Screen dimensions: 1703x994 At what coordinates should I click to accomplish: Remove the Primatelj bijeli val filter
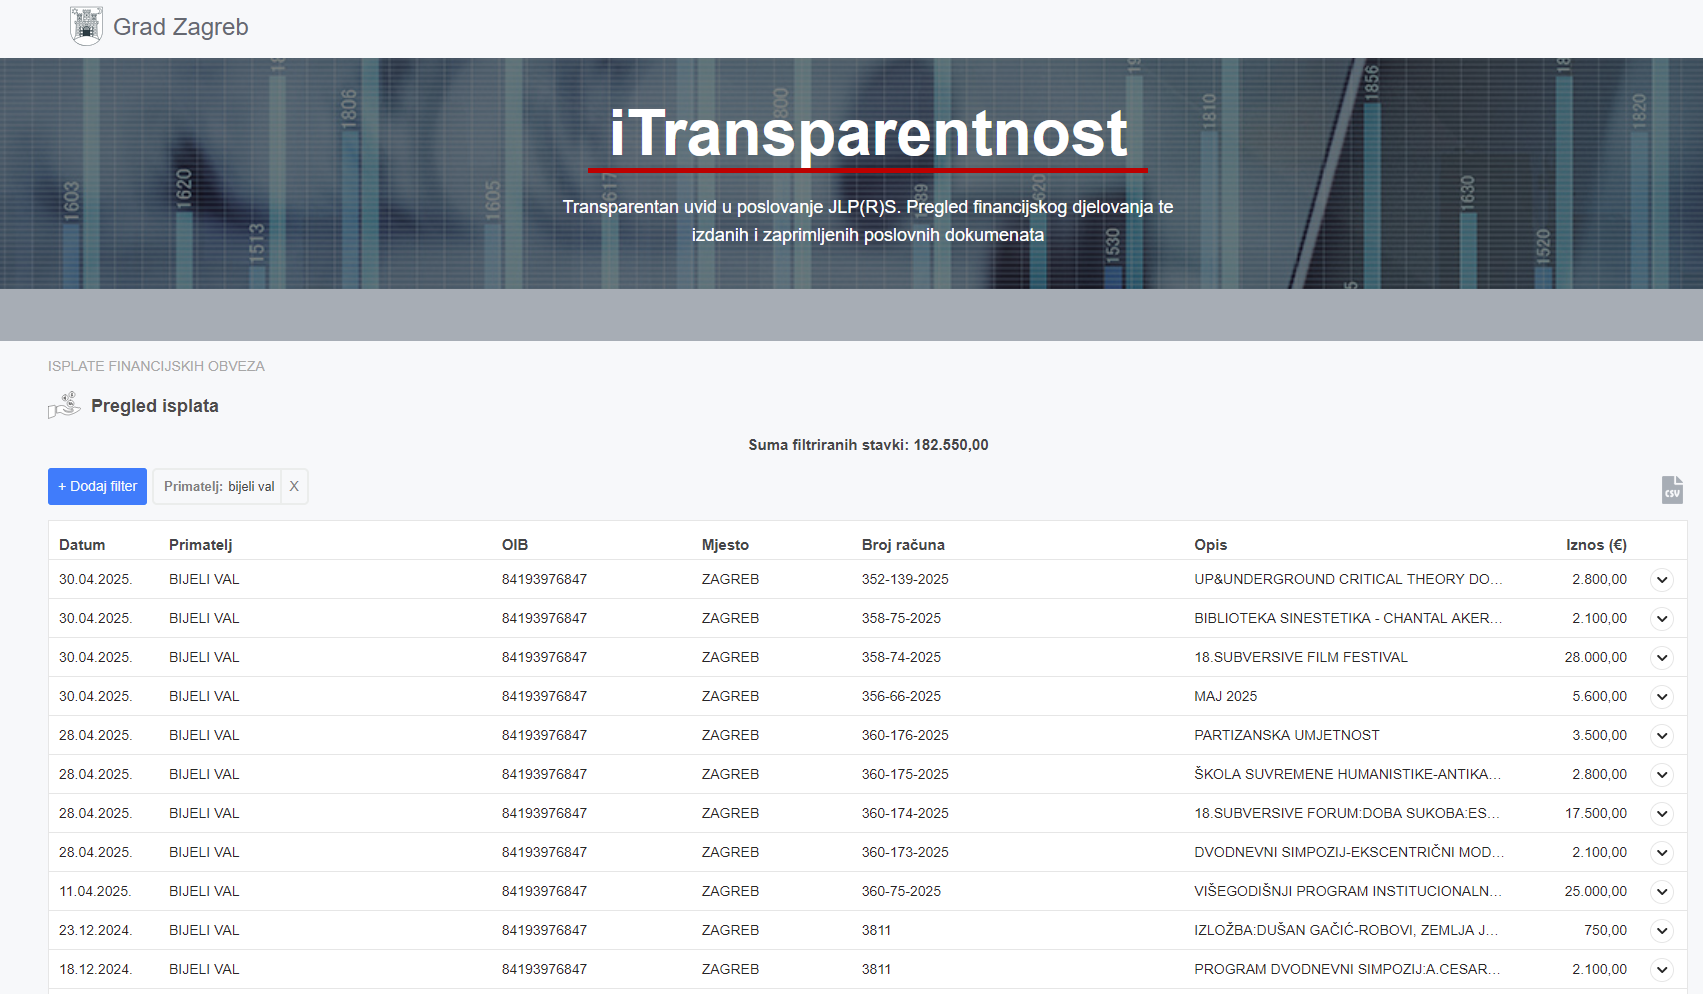[x=294, y=486]
